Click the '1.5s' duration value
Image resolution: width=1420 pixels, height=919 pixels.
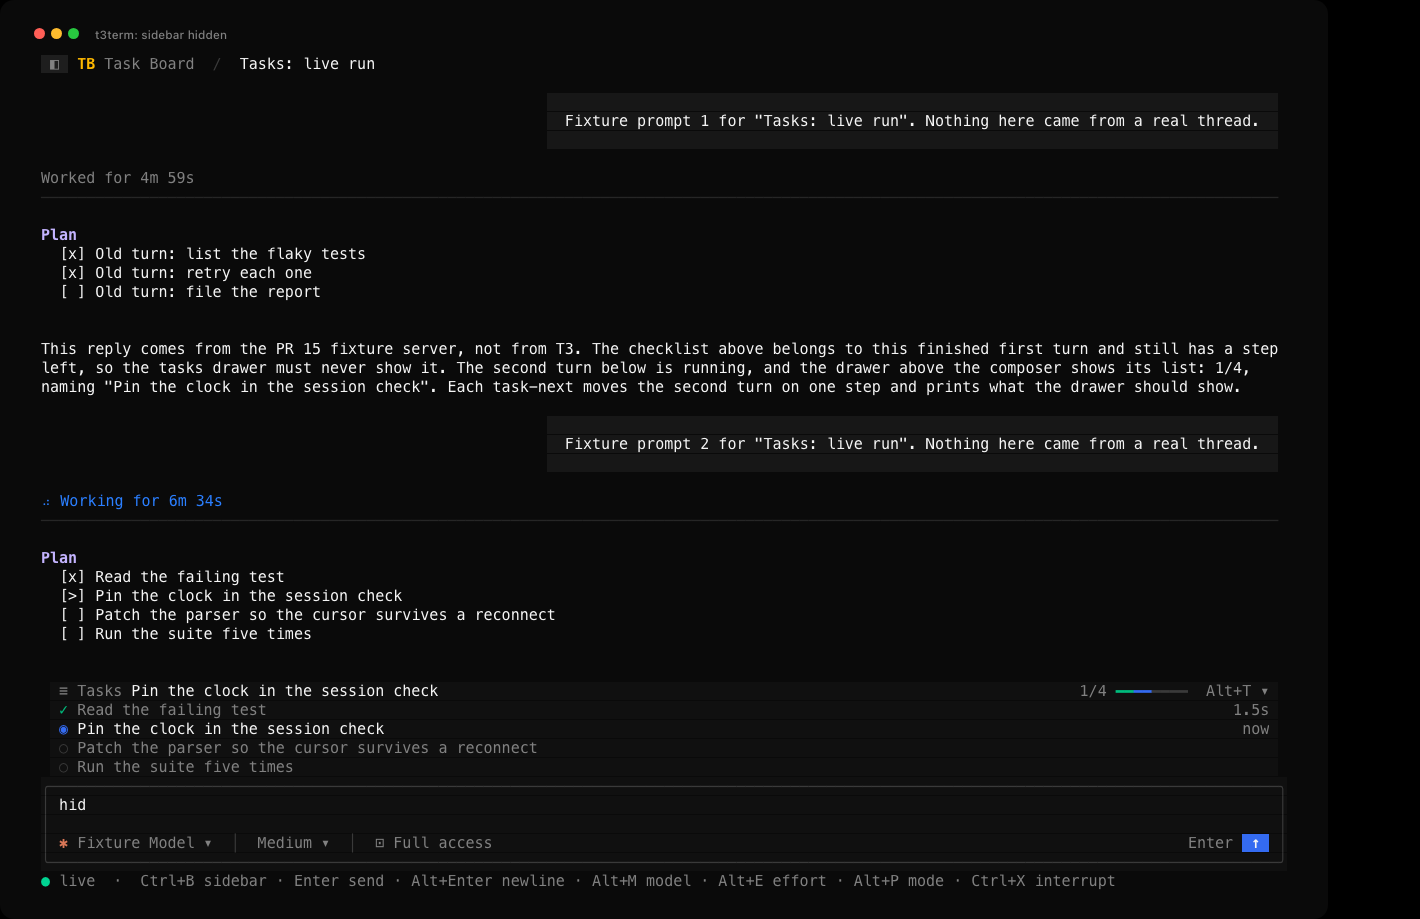pyautogui.click(x=1251, y=710)
